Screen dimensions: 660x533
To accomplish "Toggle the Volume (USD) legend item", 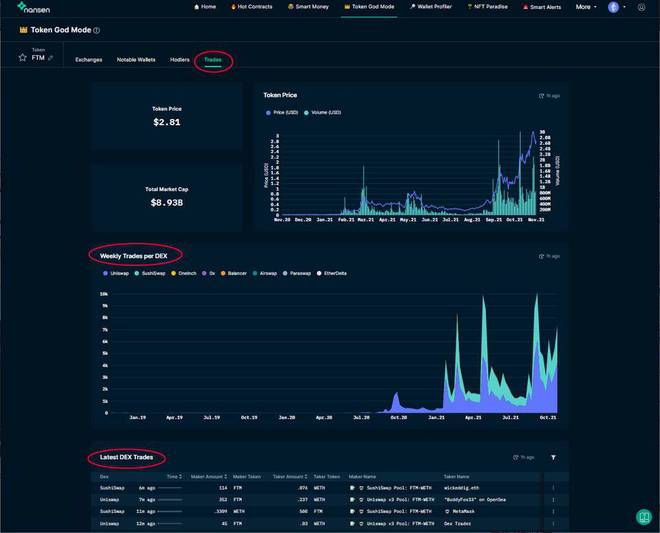I will pos(322,112).
